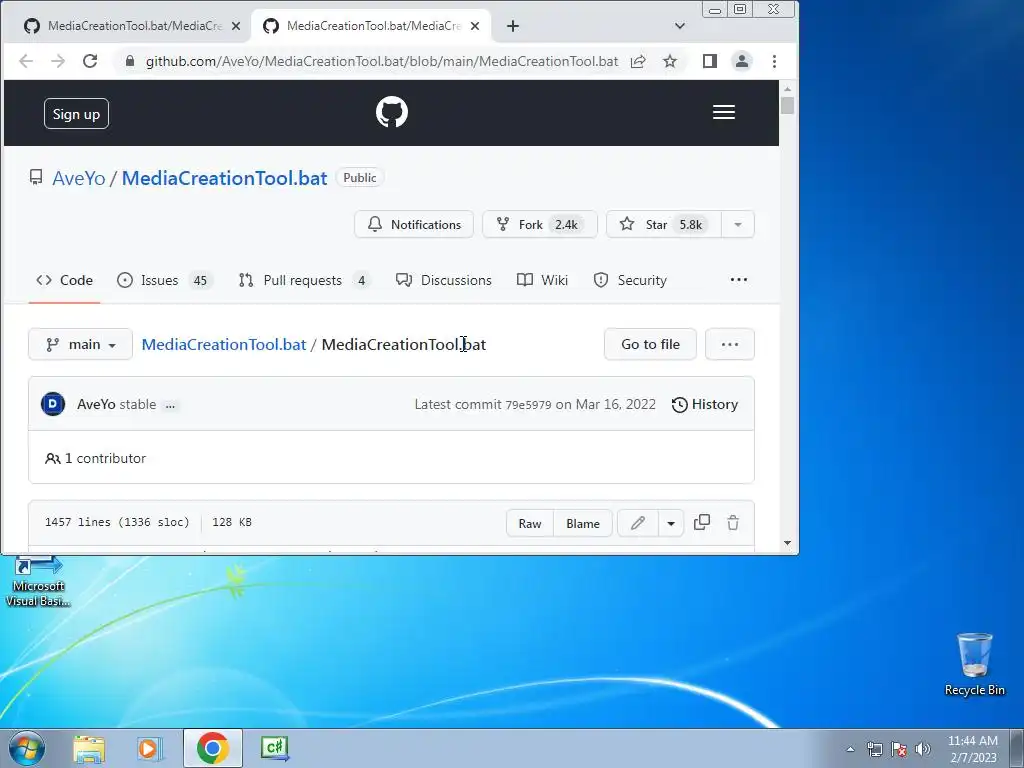Viewport: 1024px width, 768px height.
Task: Expand the dropdown arrow next to Star
Action: [738, 224]
